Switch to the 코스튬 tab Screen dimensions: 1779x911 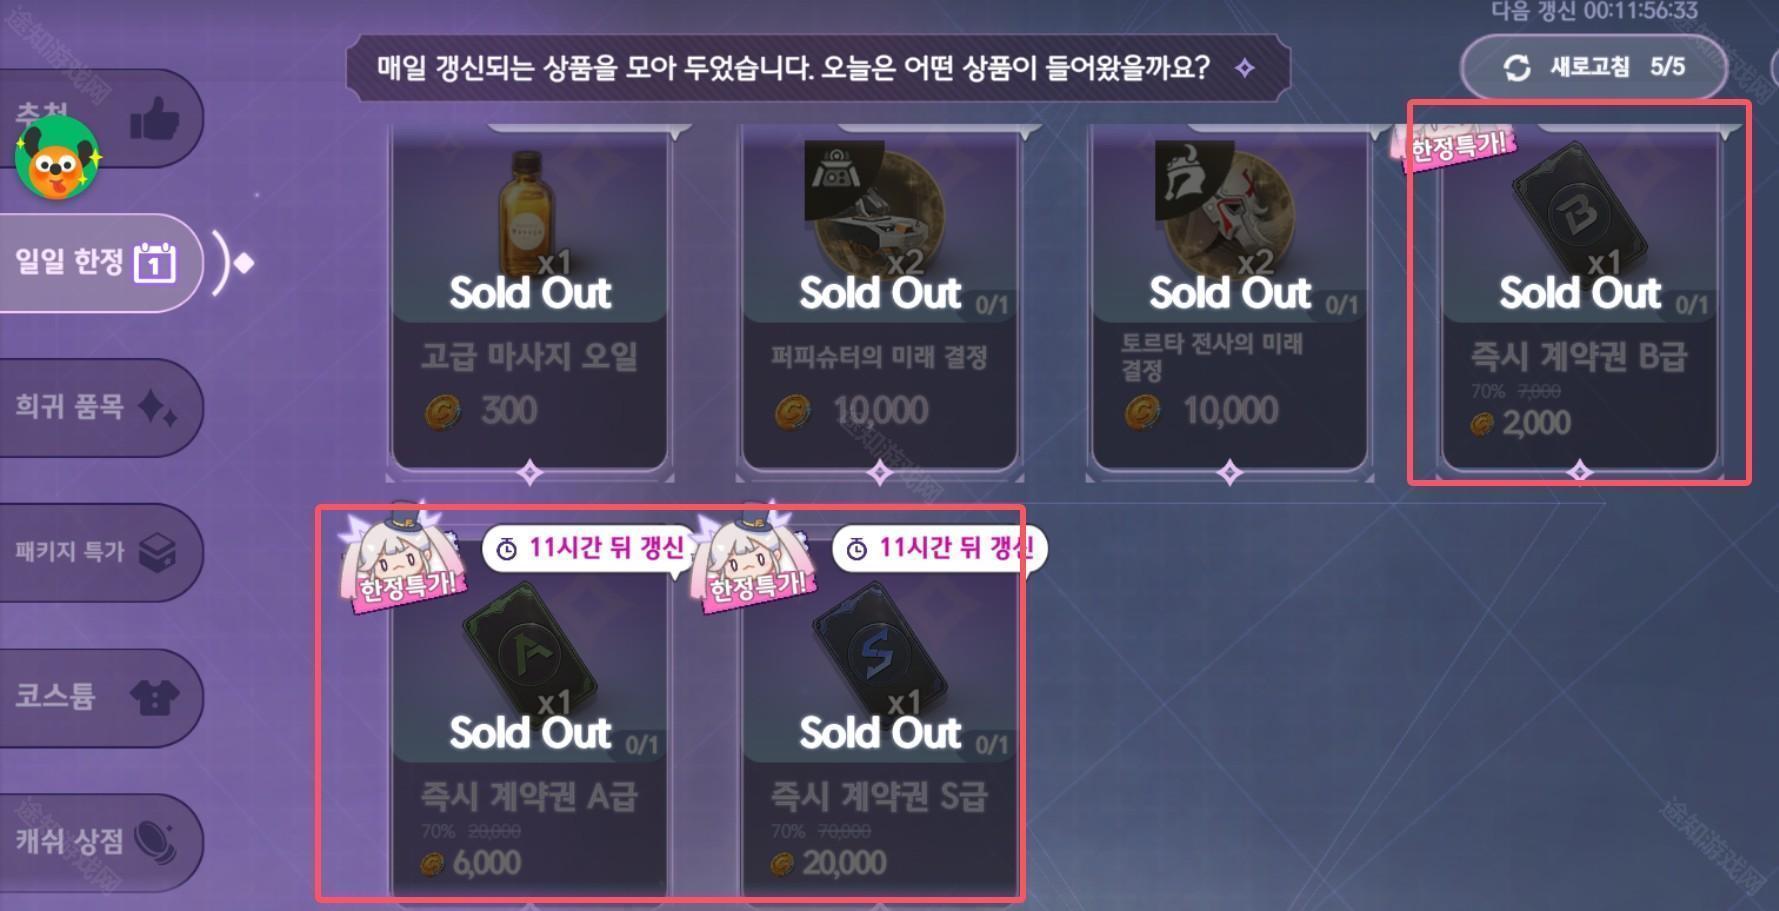point(56,696)
